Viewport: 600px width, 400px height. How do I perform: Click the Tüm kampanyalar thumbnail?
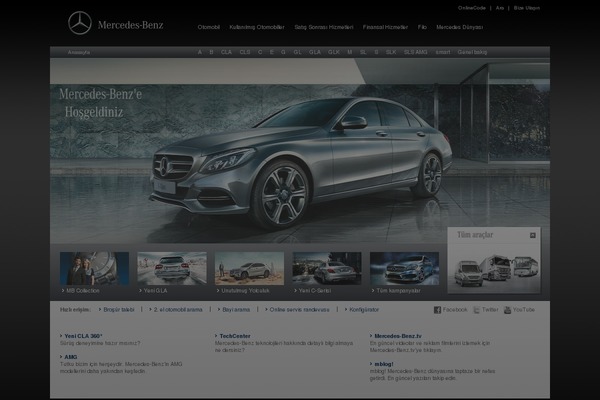(404, 268)
